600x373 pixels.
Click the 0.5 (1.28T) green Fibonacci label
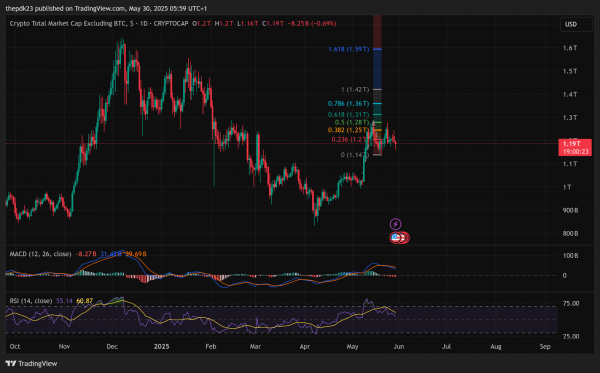coord(352,122)
